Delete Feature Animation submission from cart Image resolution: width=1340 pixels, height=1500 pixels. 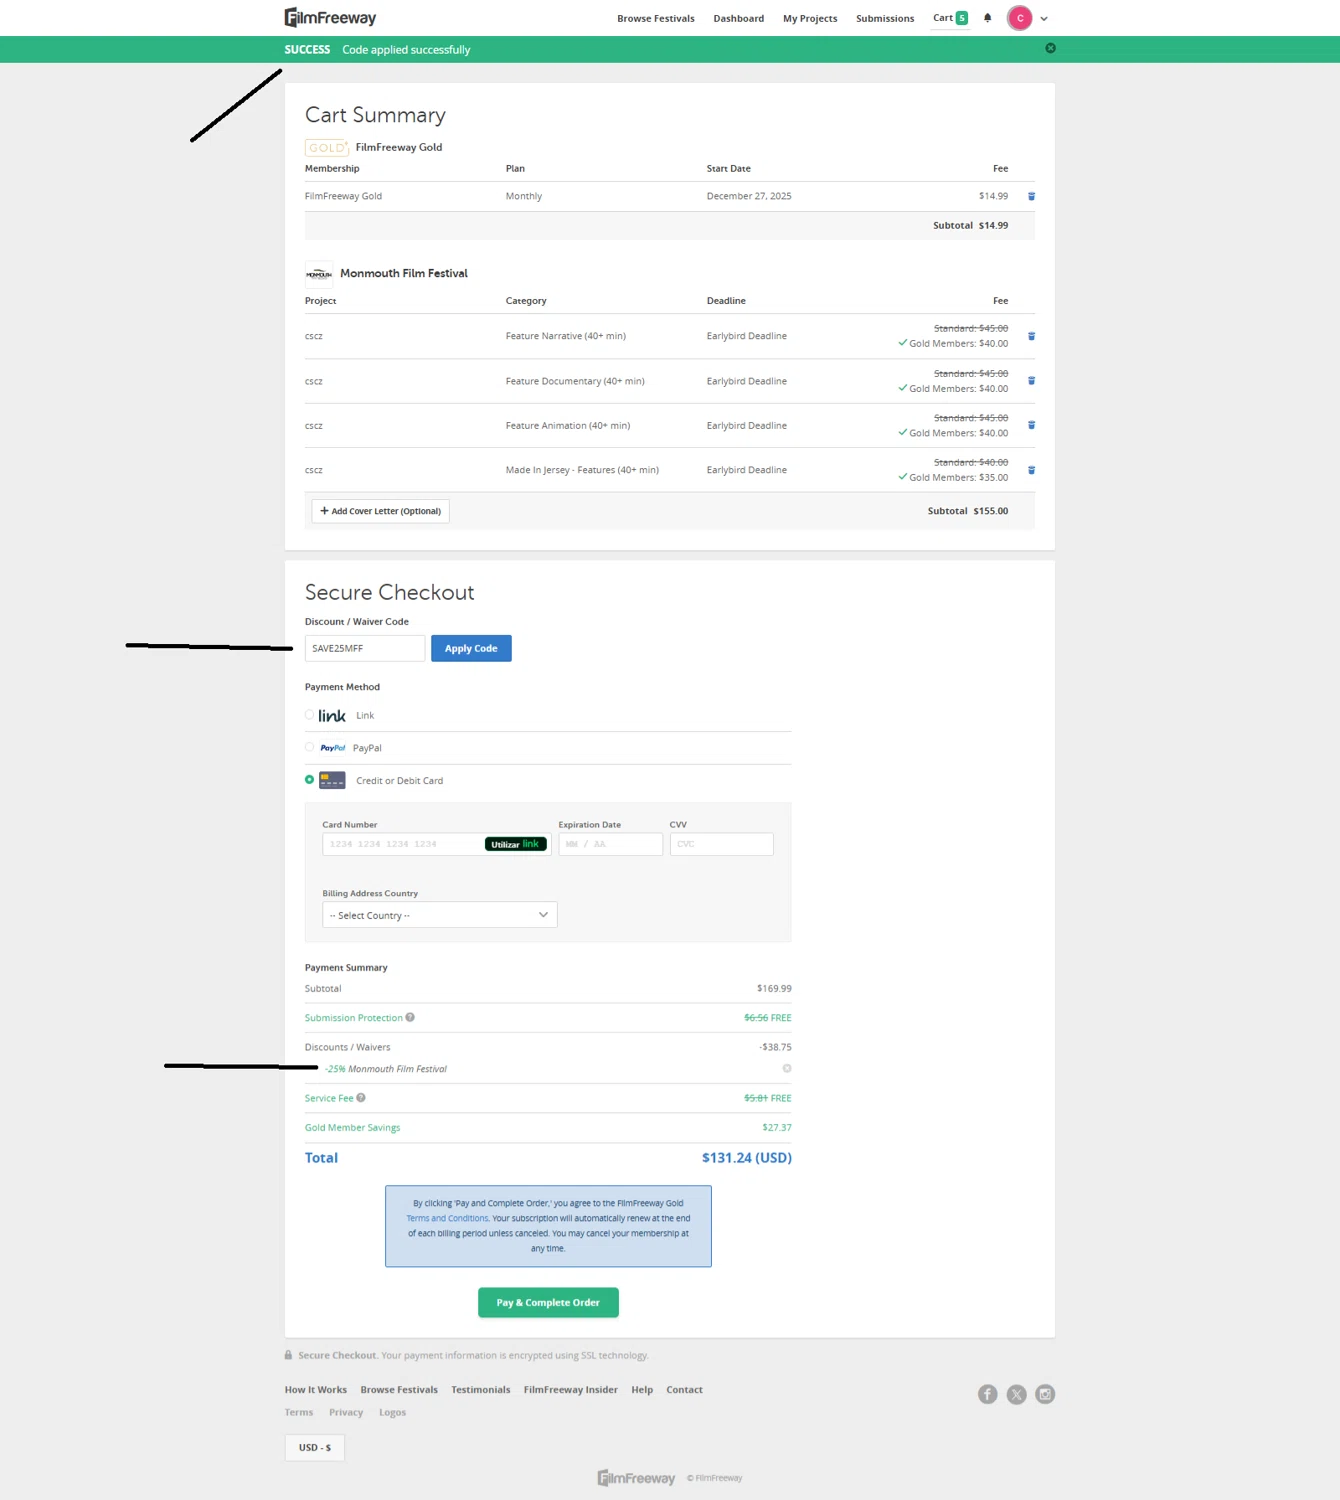tap(1031, 425)
